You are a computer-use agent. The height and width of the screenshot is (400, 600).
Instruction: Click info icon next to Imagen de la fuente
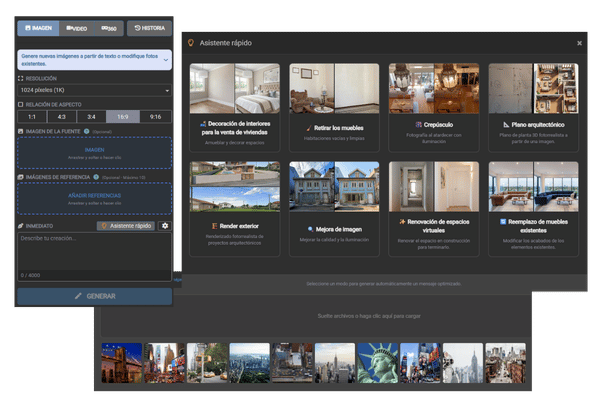click(x=86, y=131)
